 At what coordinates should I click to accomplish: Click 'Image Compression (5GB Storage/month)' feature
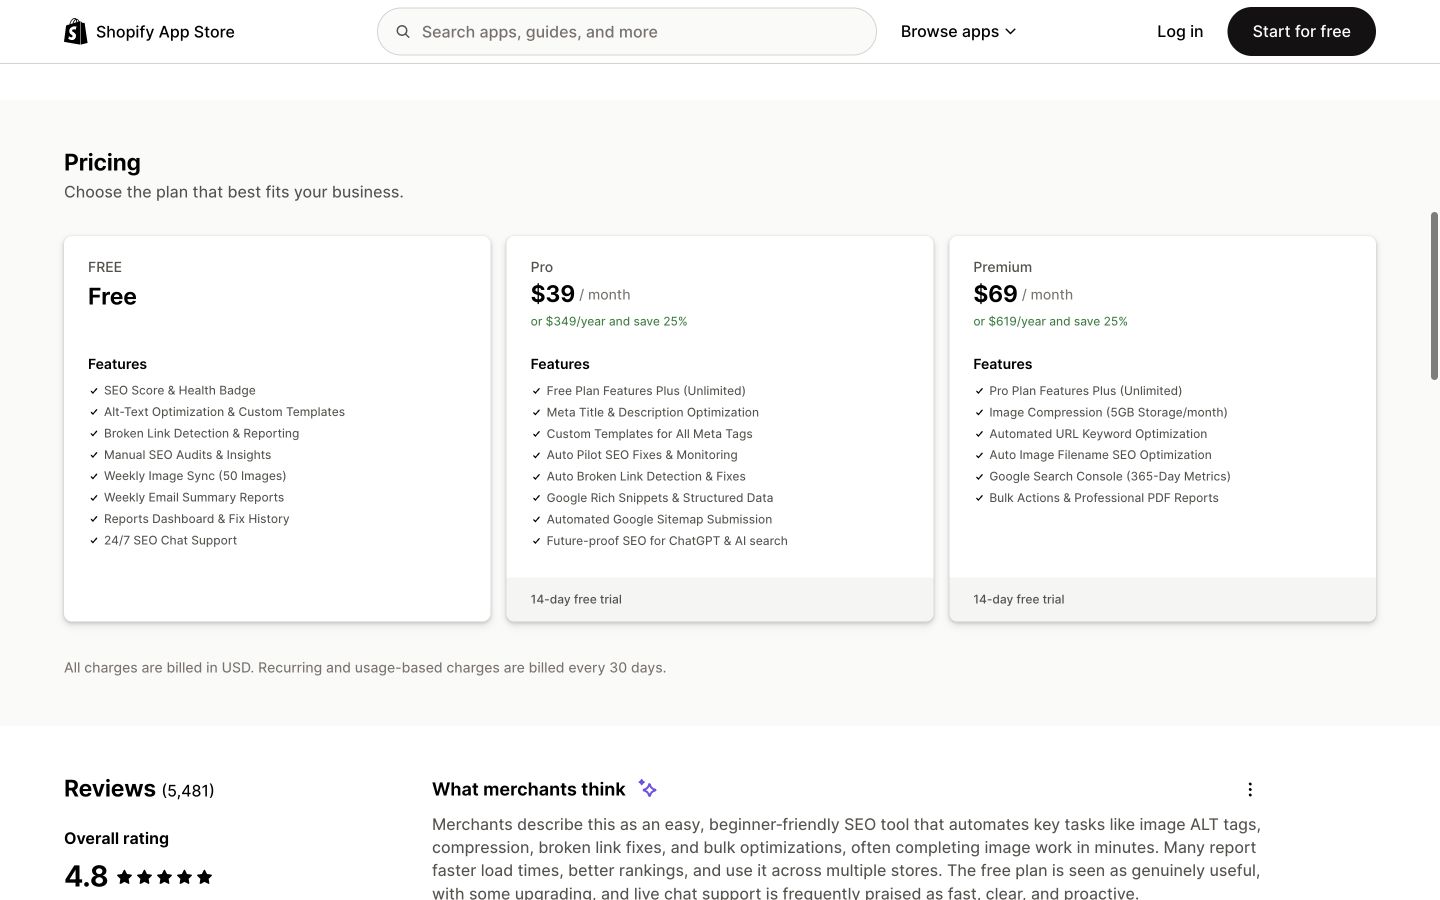coord(1108,412)
